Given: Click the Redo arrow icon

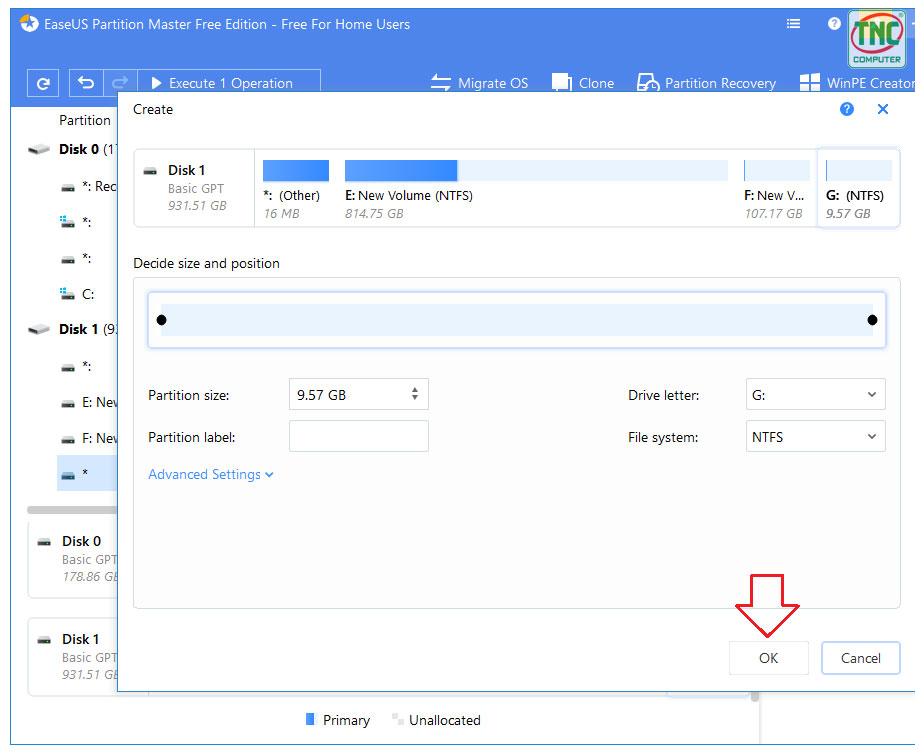Looking at the screenshot, I should (120, 83).
